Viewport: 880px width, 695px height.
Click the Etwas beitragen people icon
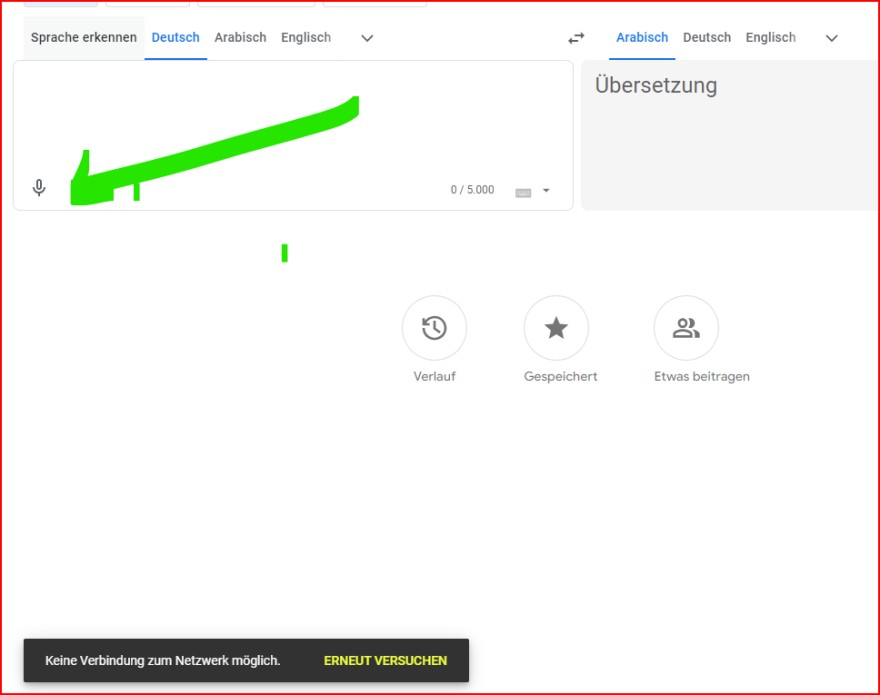point(686,328)
